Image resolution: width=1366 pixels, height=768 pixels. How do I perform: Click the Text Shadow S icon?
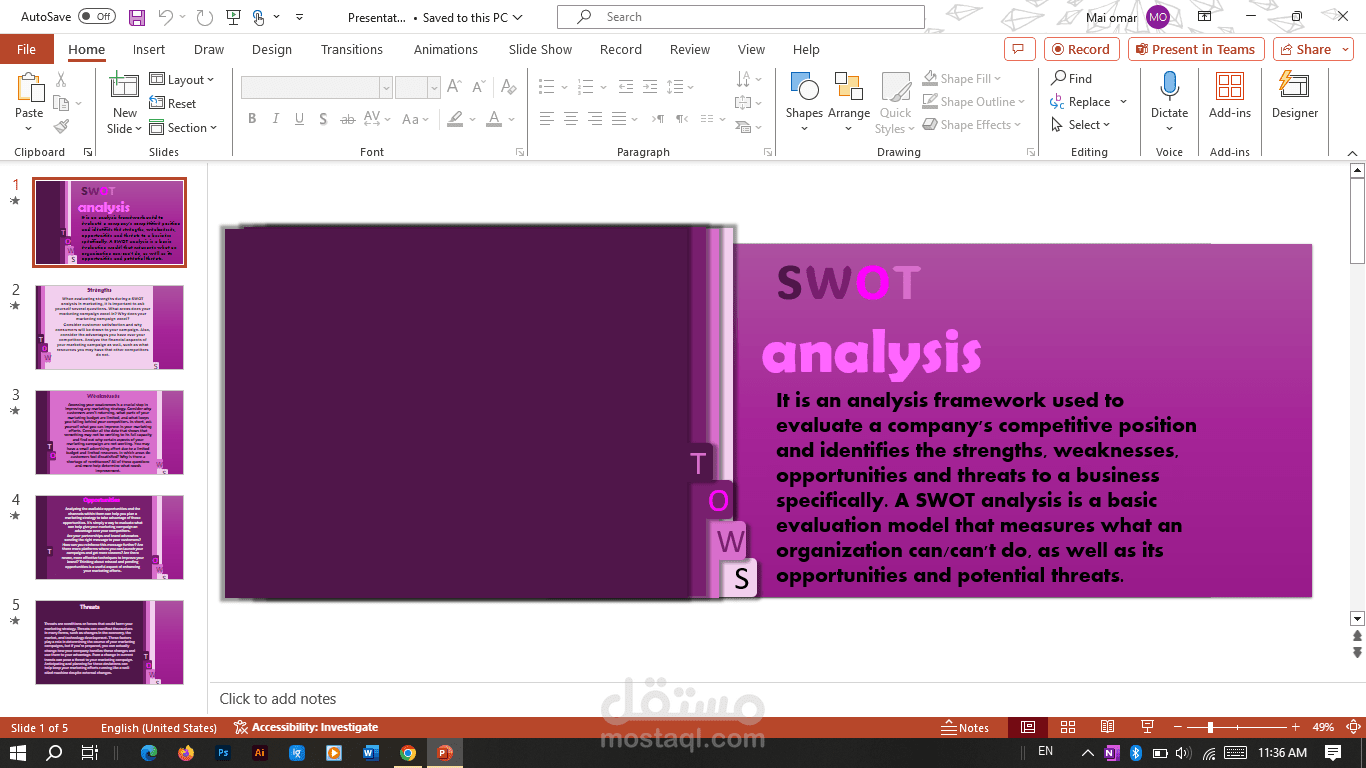(x=323, y=119)
